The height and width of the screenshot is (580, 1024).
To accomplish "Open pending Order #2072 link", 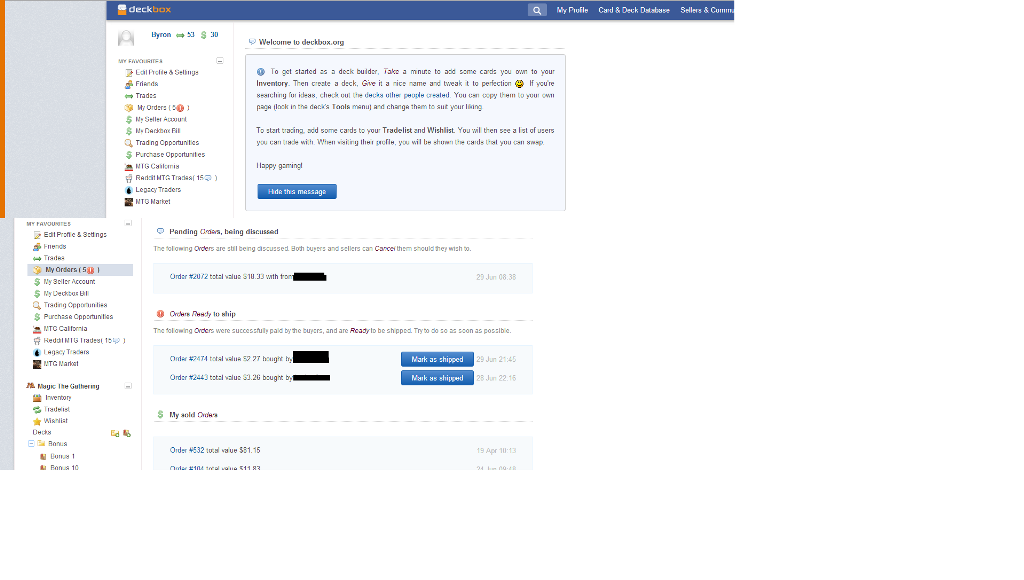I will (x=188, y=276).
